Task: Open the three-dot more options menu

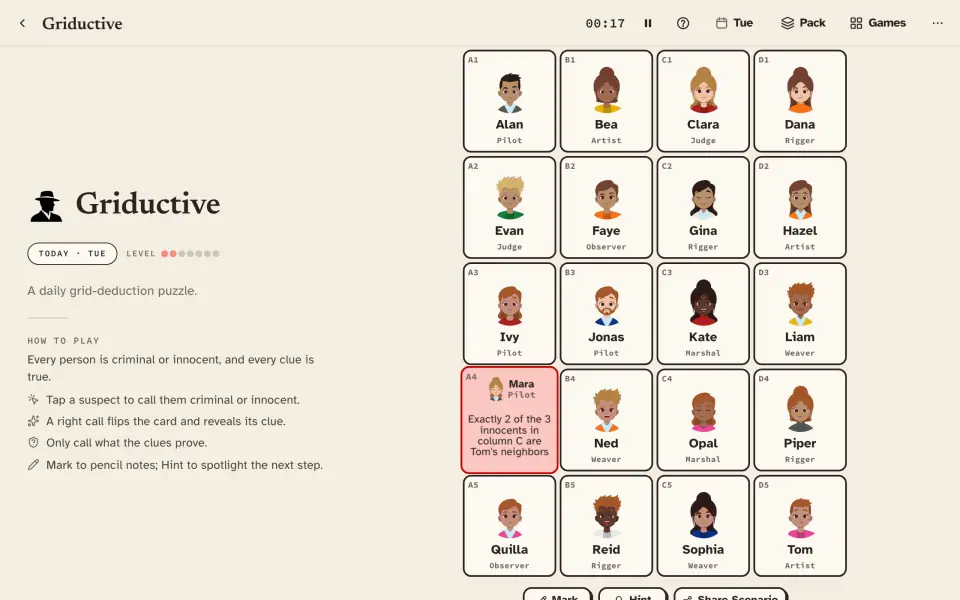Action: click(937, 23)
